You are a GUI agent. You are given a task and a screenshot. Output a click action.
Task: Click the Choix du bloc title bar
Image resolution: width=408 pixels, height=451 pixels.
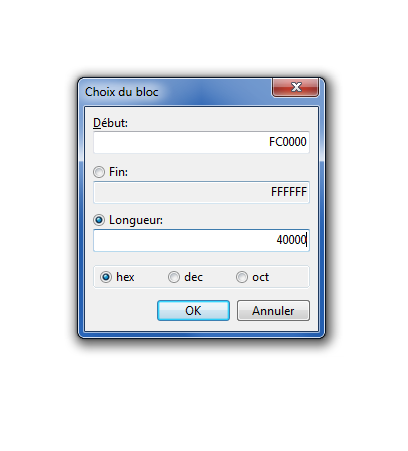tap(175, 92)
